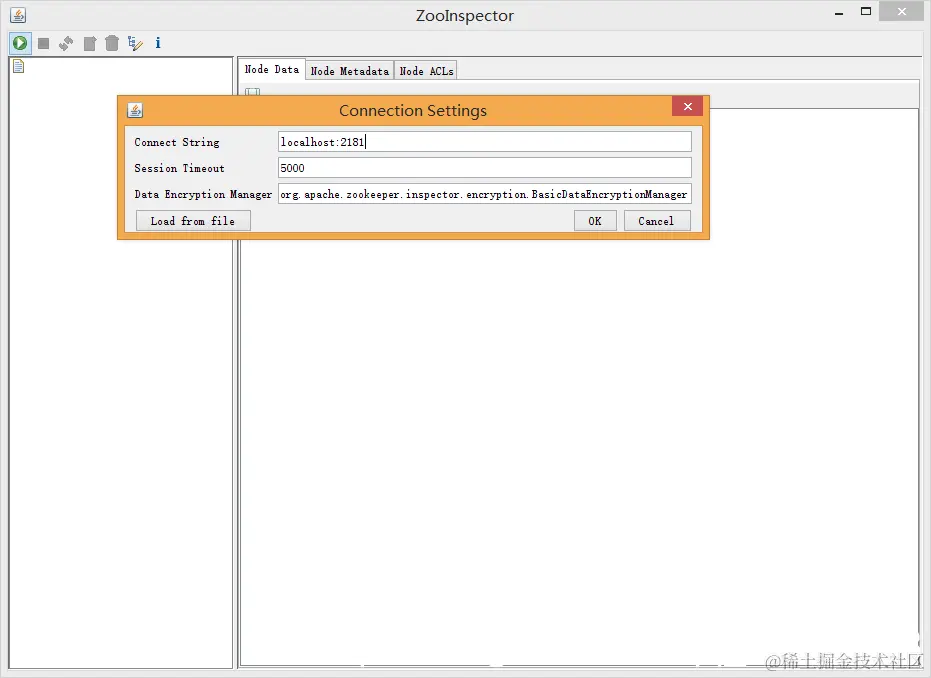Screen dimensions: 931x678
Task: Click the Load from file button
Action: (x=193, y=221)
